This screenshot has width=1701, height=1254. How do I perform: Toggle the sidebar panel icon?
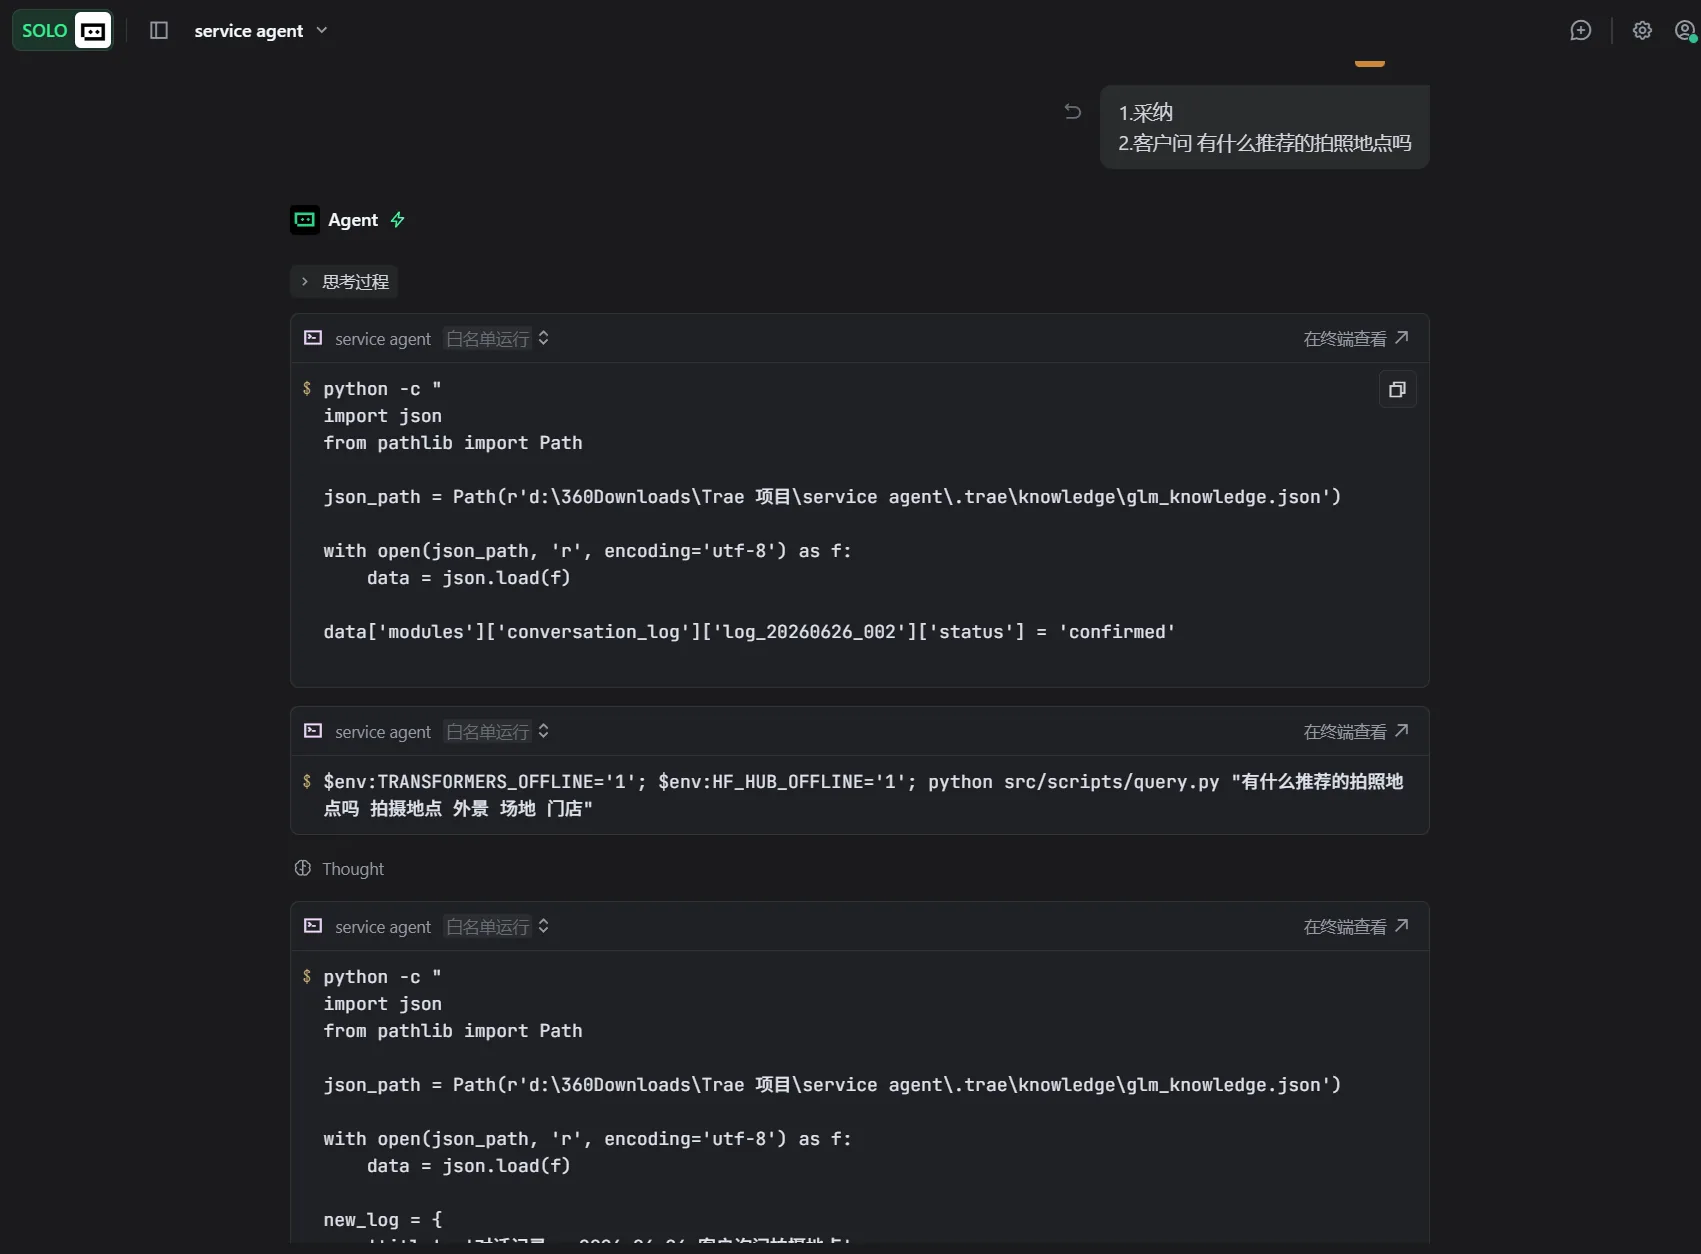coord(159,31)
